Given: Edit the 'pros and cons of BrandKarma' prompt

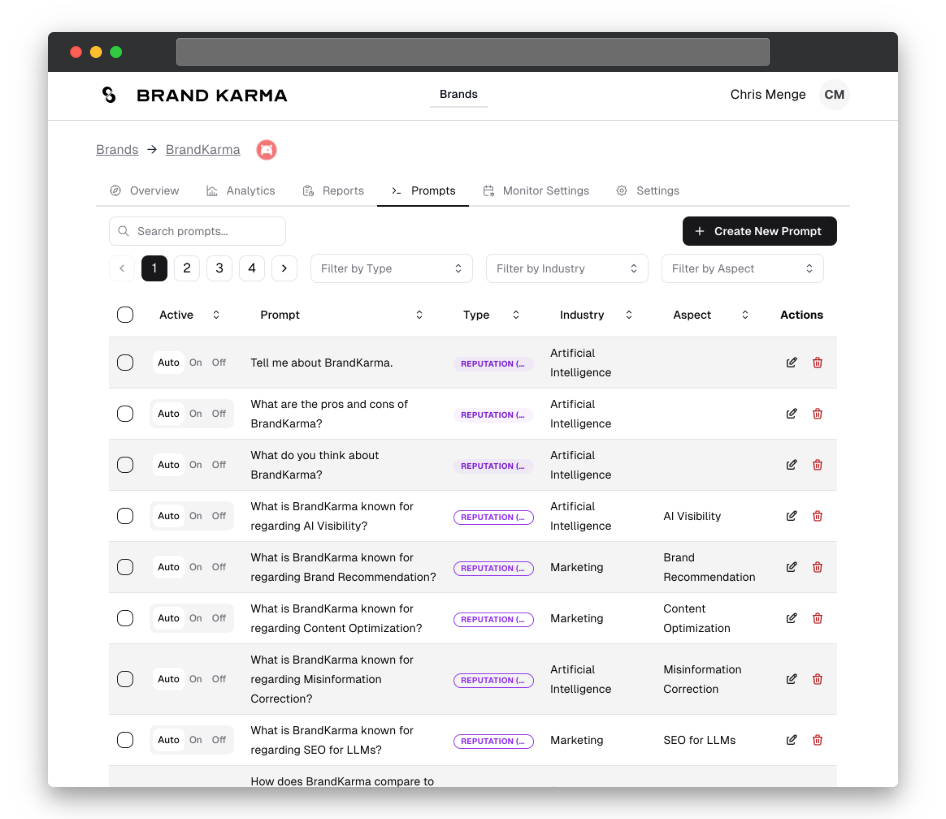Looking at the screenshot, I should (792, 414).
